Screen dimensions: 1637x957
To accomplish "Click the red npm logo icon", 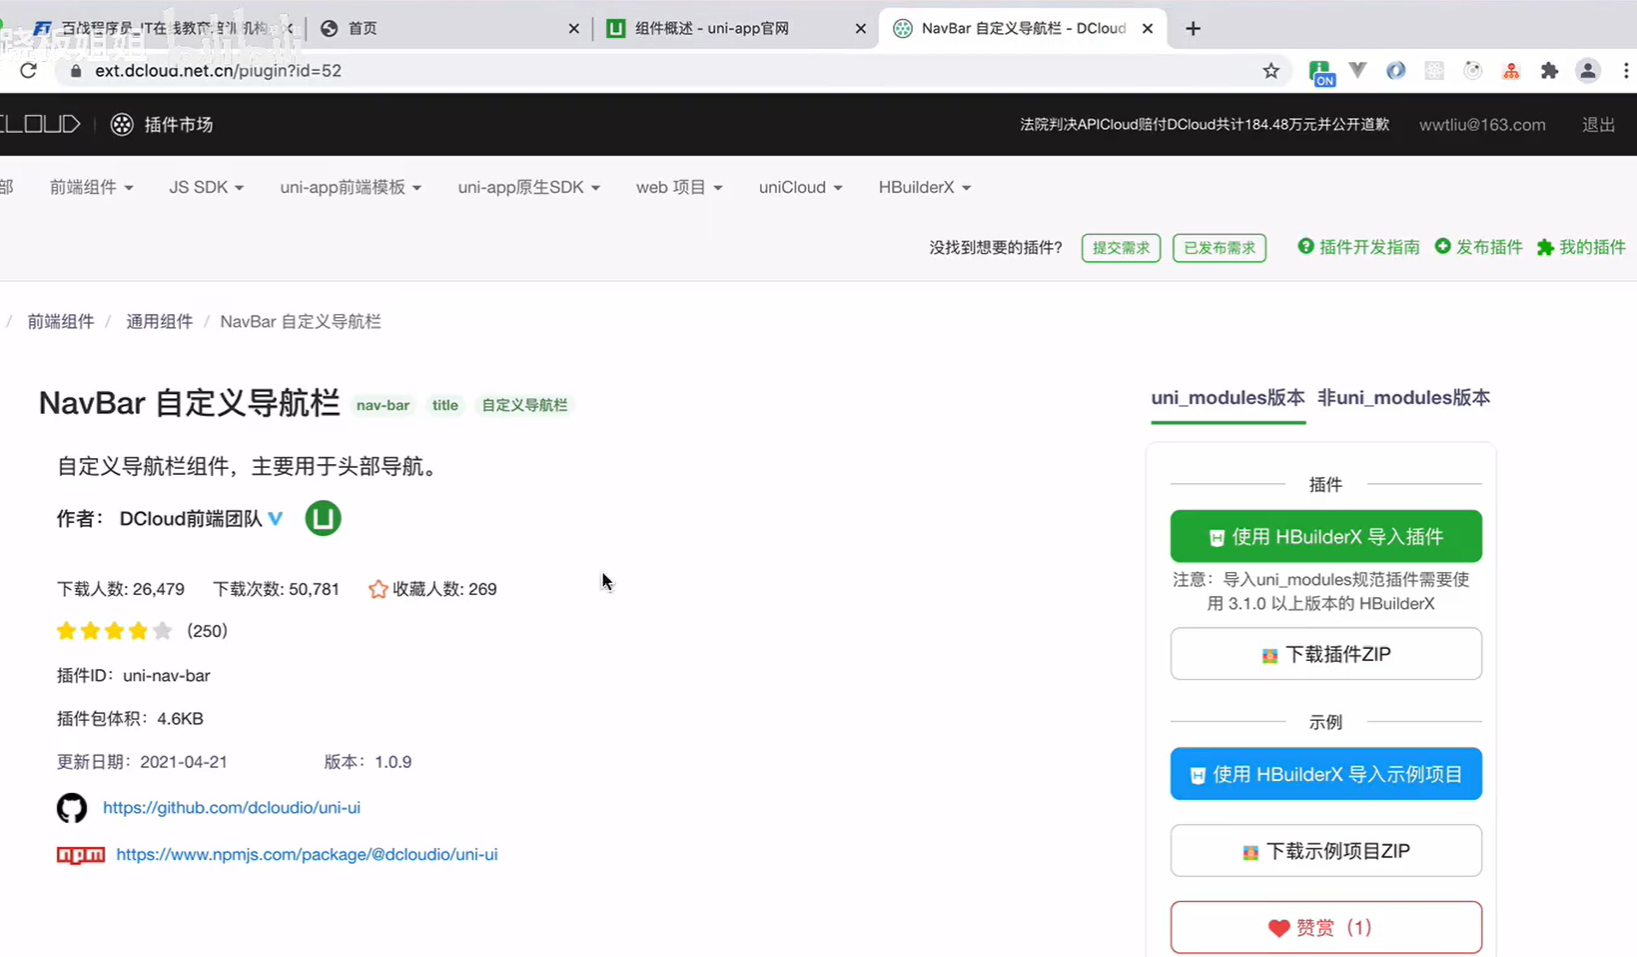I will (81, 855).
